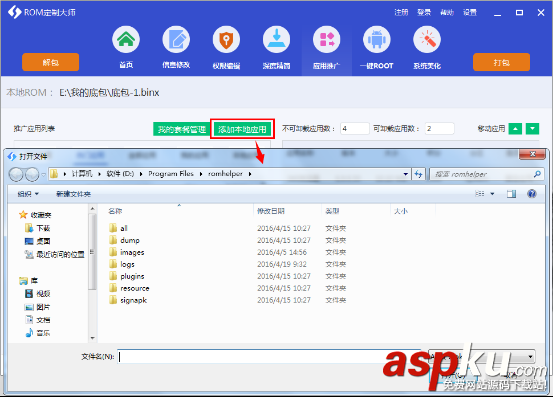The image size is (553, 397).
Task: Click the 不可卸载应用数 input field
Action: pos(354,129)
